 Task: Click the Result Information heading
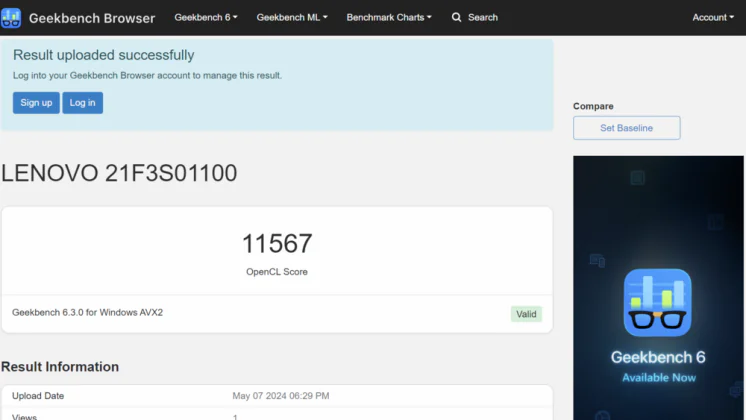click(x=60, y=367)
